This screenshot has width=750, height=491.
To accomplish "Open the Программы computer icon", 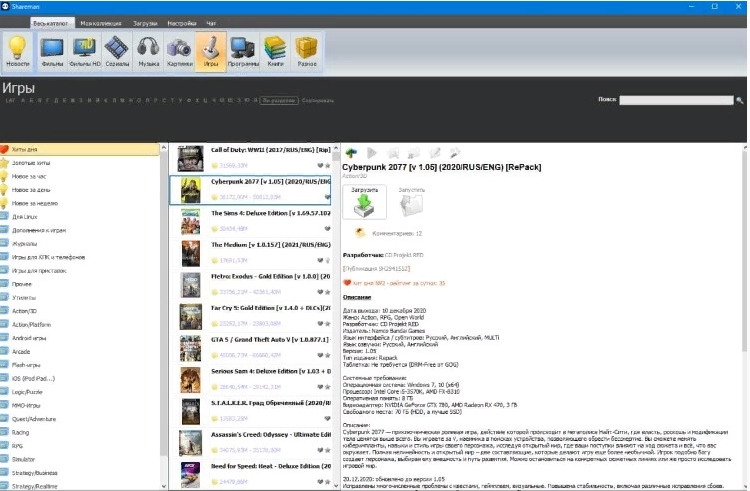I will tap(243, 52).
